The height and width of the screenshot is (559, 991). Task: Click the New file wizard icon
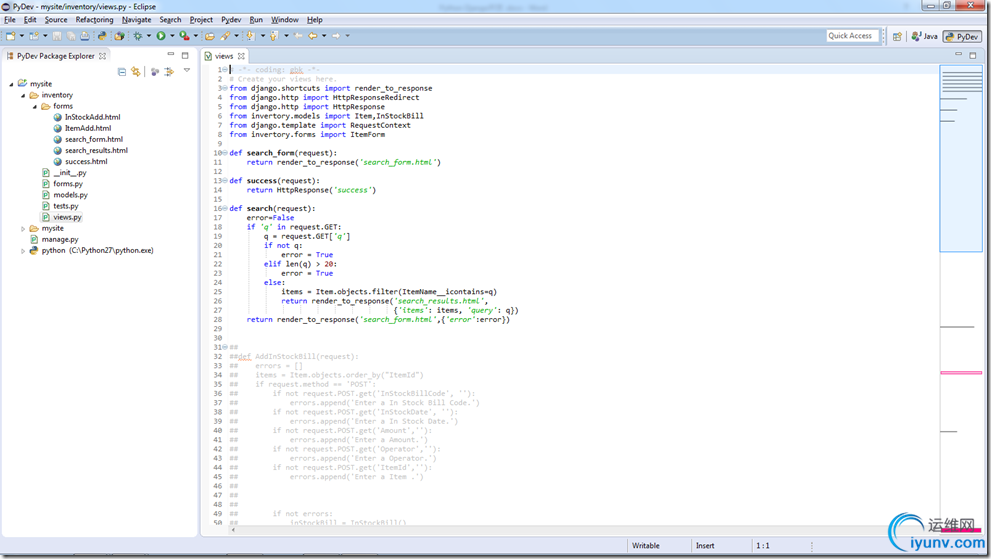tap(11, 36)
